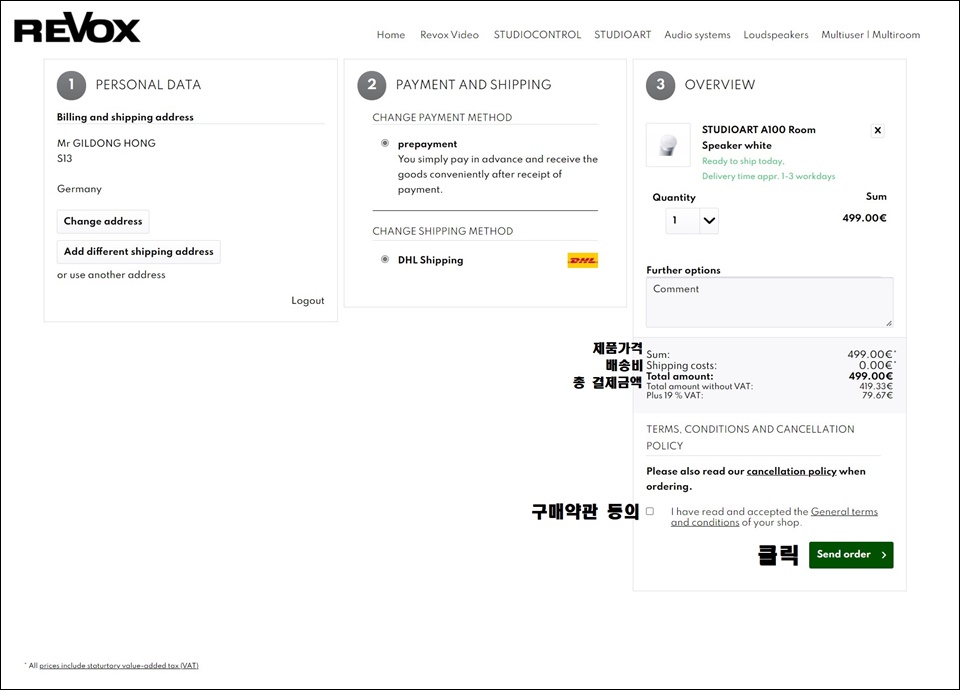Open Revox Video menu item
The height and width of the screenshot is (690, 960).
(x=449, y=35)
